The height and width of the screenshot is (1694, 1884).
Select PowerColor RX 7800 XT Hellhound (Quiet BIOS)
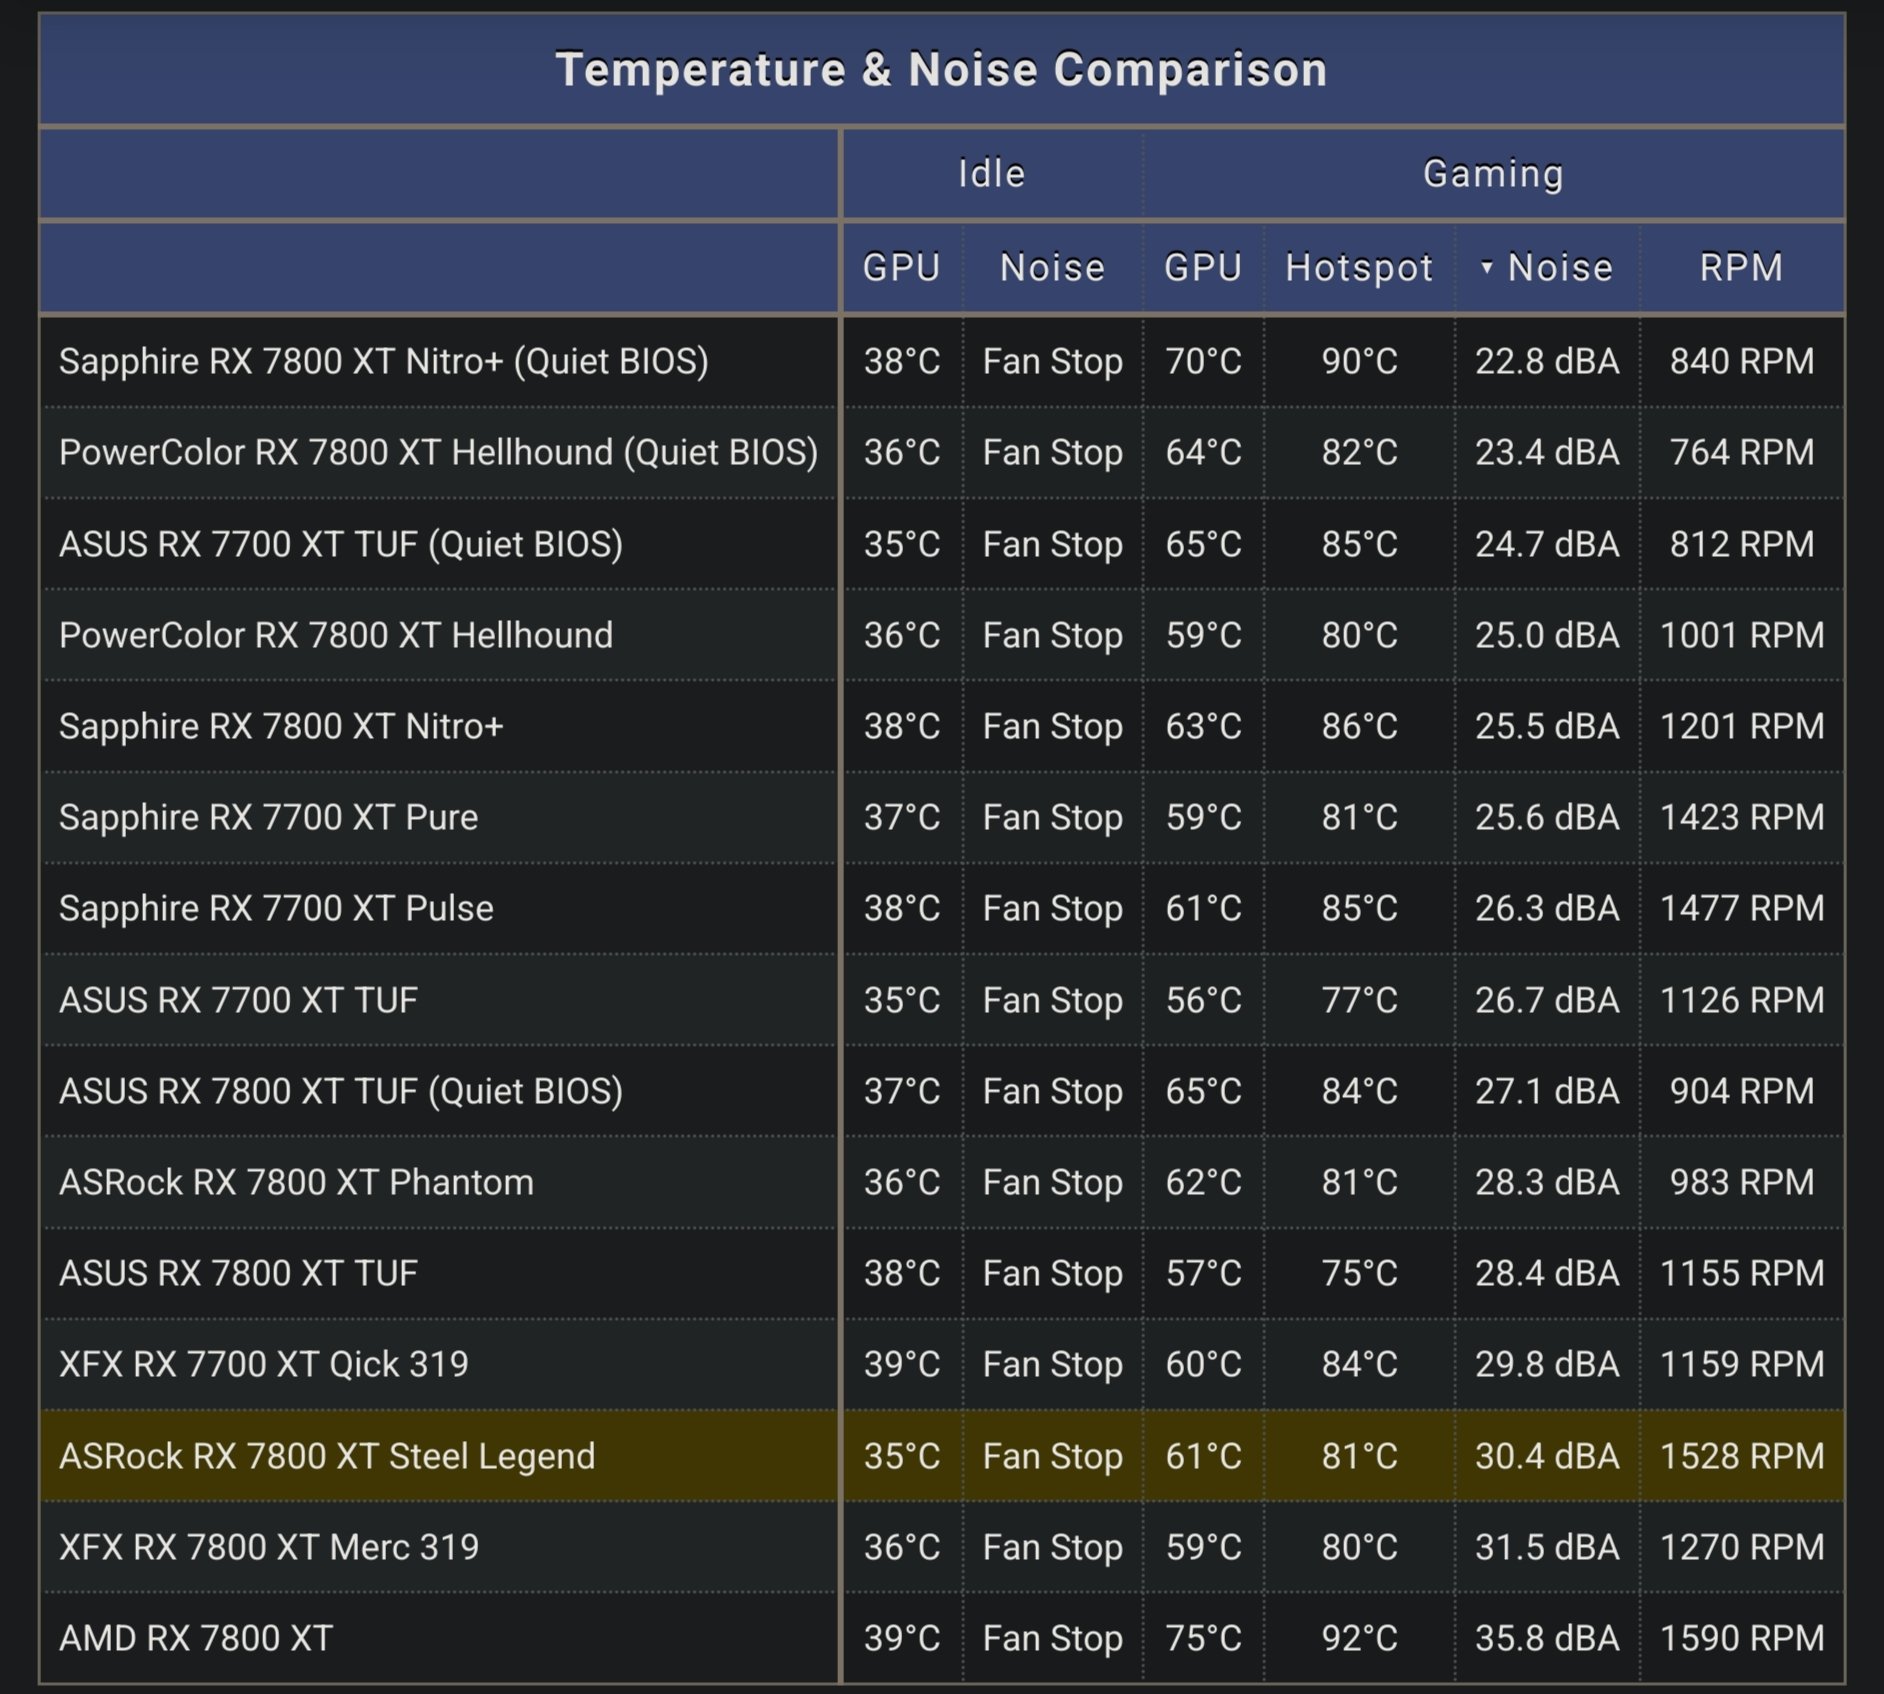pyautogui.click(x=439, y=452)
